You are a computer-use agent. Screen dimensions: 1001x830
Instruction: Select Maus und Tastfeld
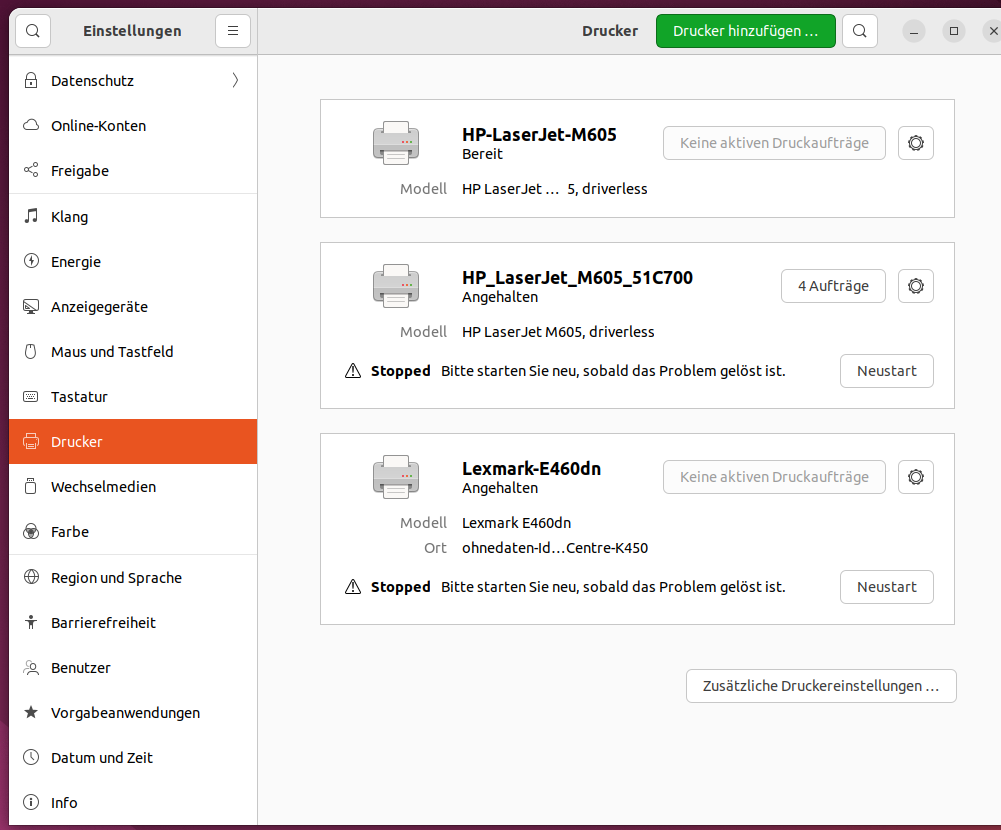click(133, 352)
